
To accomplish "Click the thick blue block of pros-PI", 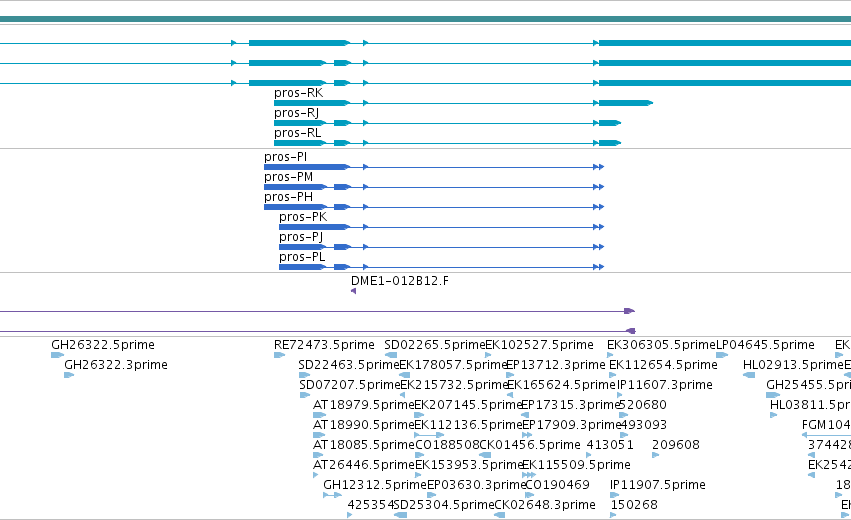I will [306, 167].
